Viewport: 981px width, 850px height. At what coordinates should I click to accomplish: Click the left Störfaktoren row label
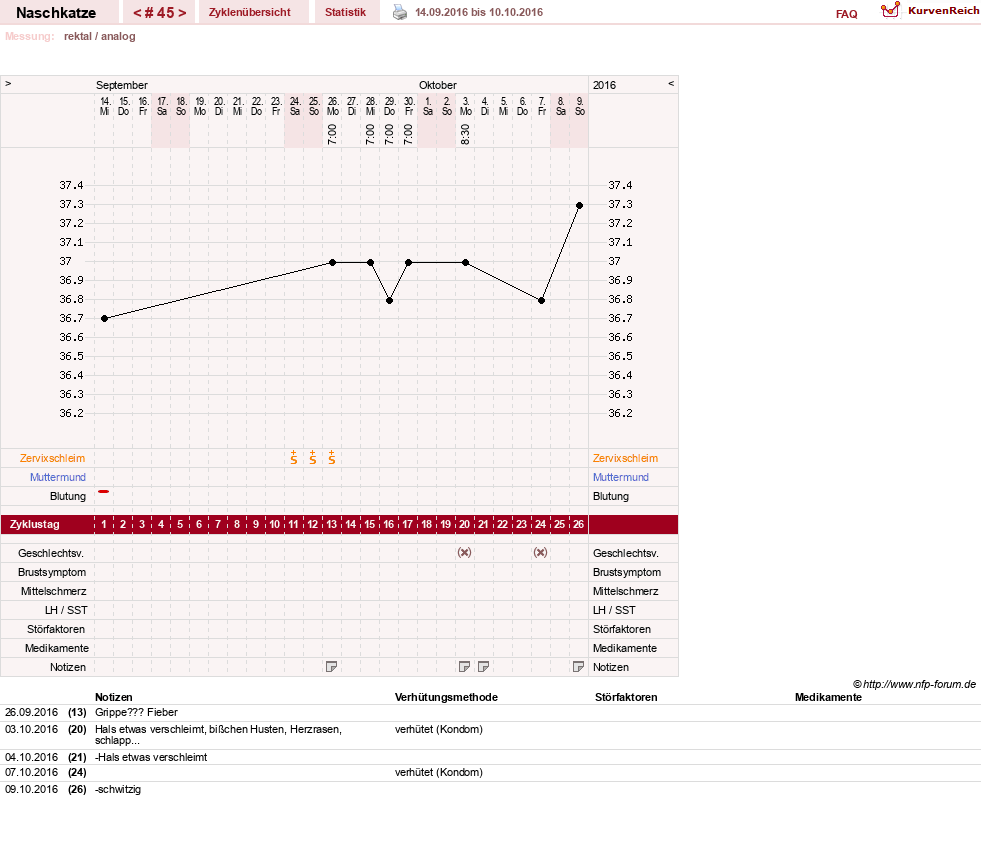point(56,629)
